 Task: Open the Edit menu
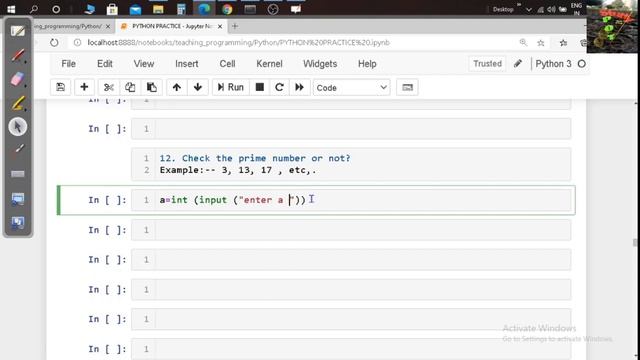(x=105, y=64)
